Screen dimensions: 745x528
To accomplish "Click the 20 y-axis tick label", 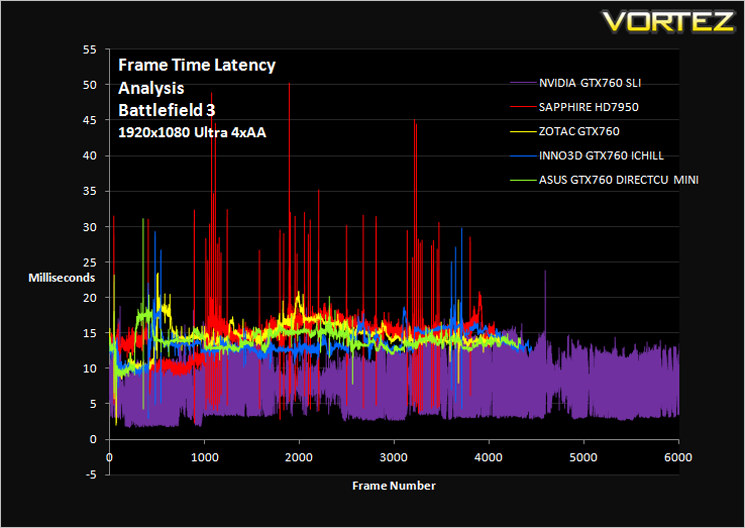I will [x=89, y=298].
